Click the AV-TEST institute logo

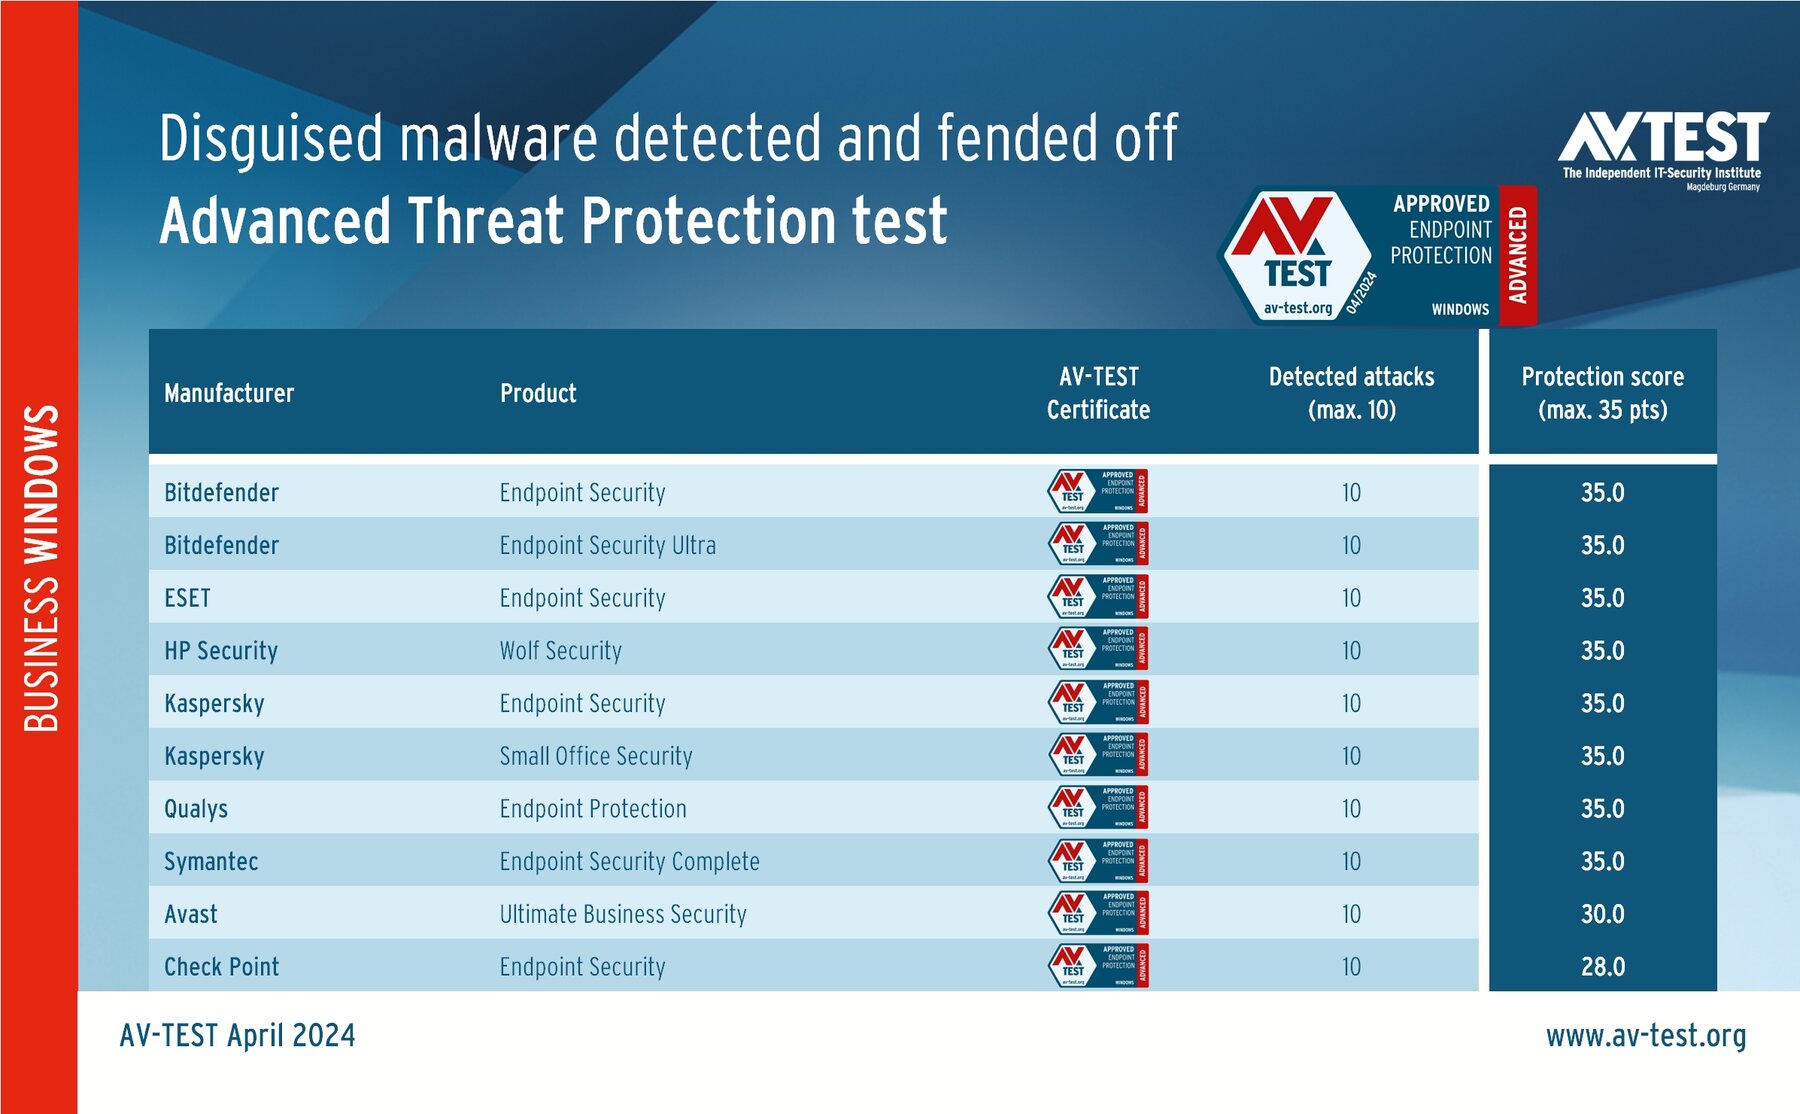[1662, 147]
